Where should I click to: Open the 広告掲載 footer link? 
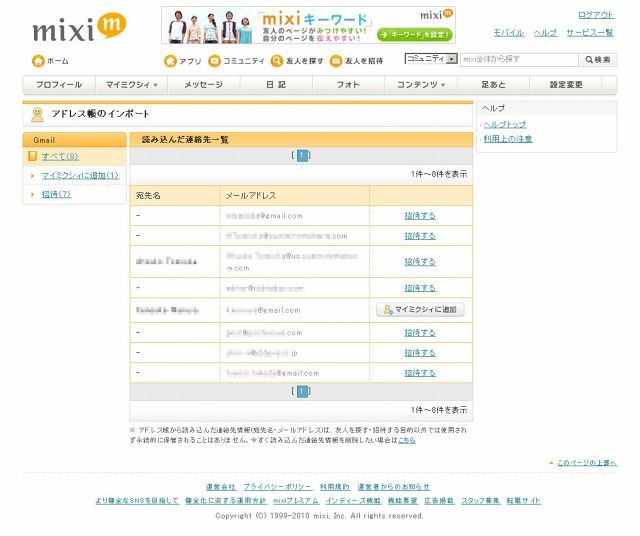[439, 501]
